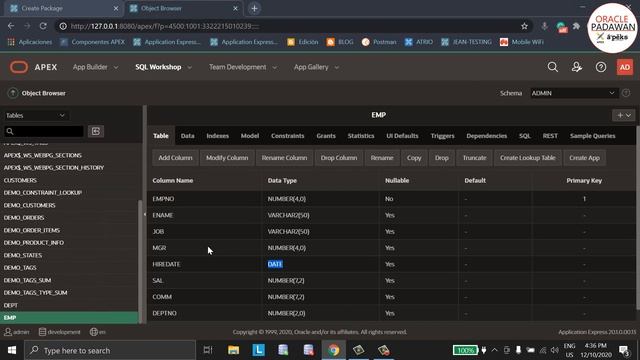640x360 pixels.
Task: Open the notifications center icon
Action: [x=624, y=350]
